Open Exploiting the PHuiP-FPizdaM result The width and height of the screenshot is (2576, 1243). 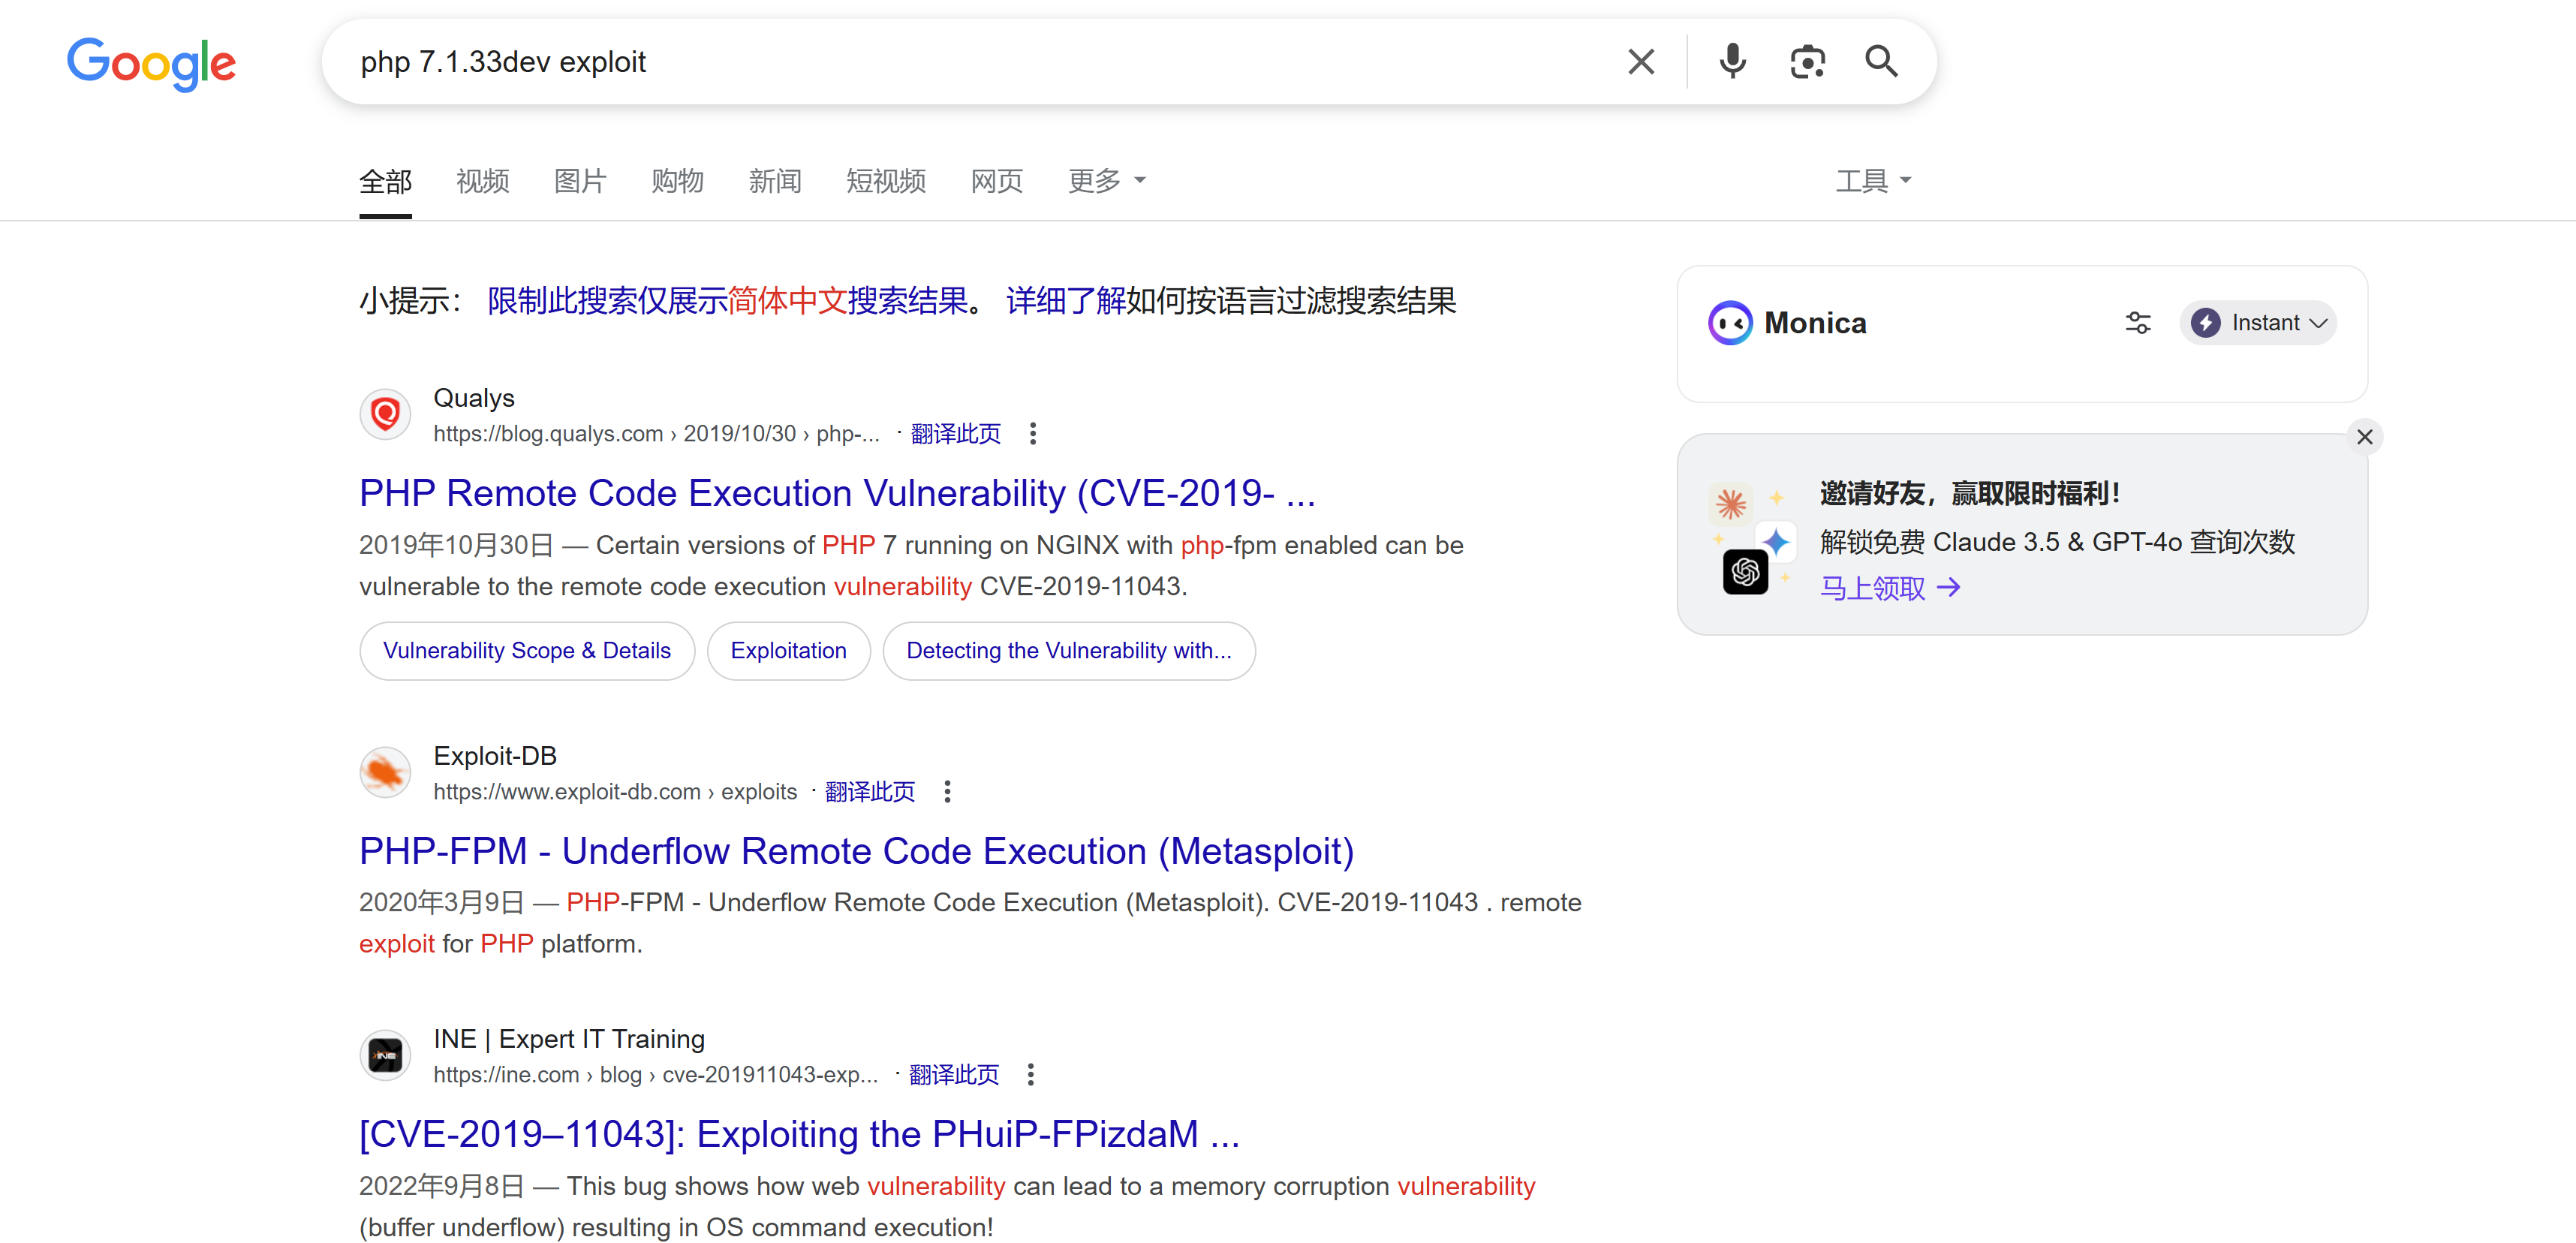click(x=799, y=1134)
